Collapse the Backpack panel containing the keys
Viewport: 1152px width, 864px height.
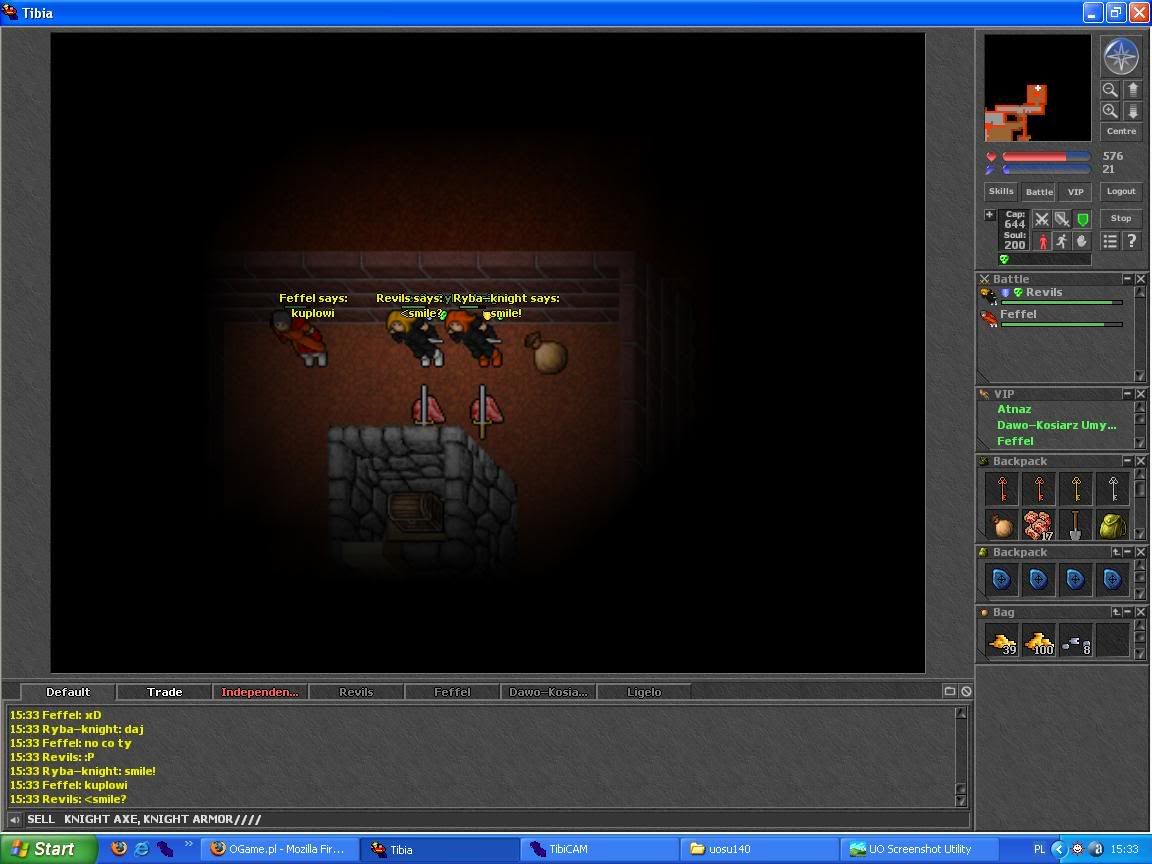click(x=1127, y=461)
